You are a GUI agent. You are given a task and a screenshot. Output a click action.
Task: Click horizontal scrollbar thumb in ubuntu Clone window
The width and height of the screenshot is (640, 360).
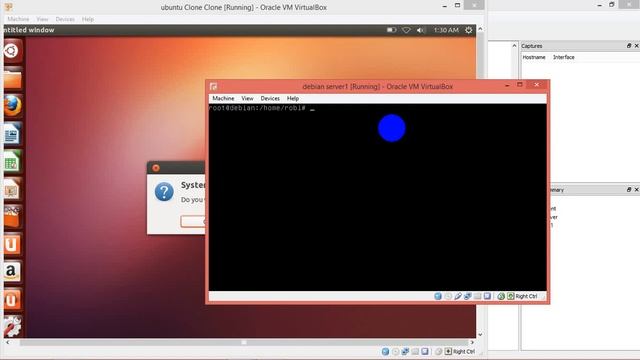[x=244, y=342]
